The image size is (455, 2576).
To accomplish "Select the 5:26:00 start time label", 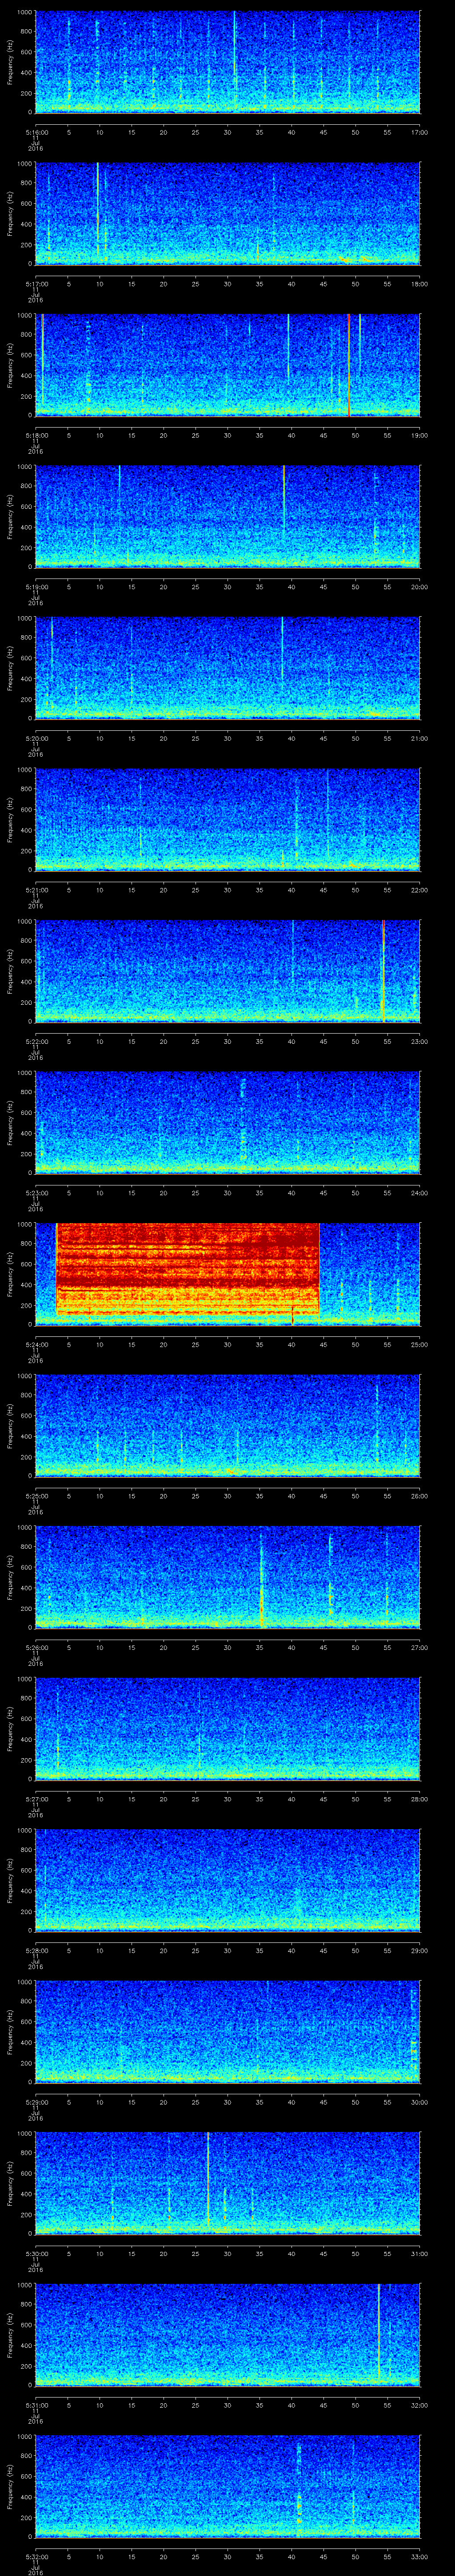I will tap(36, 1647).
